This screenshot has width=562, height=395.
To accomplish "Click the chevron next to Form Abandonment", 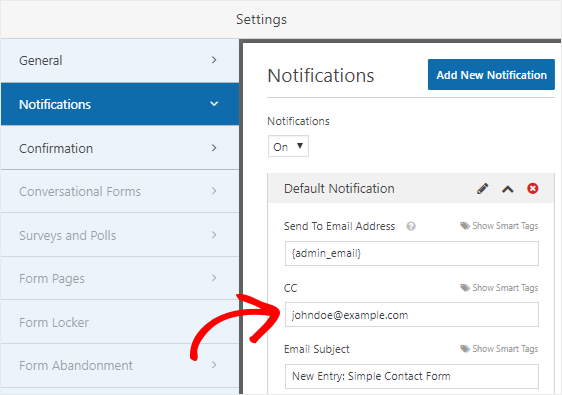I will click(214, 365).
